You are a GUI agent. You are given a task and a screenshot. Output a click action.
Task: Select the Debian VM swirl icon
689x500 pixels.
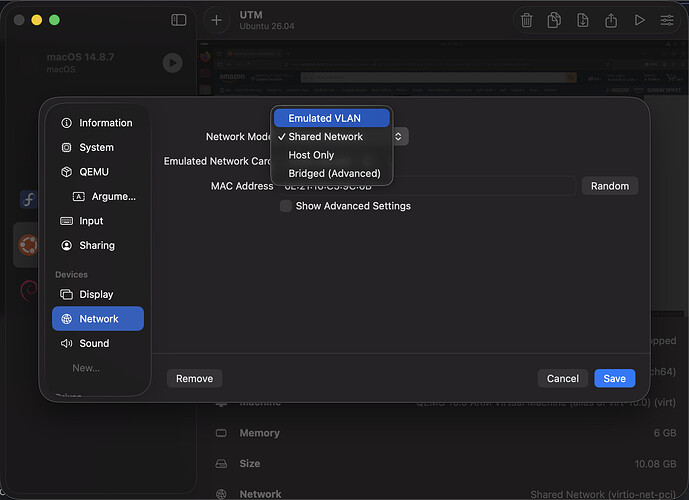click(x=29, y=290)
